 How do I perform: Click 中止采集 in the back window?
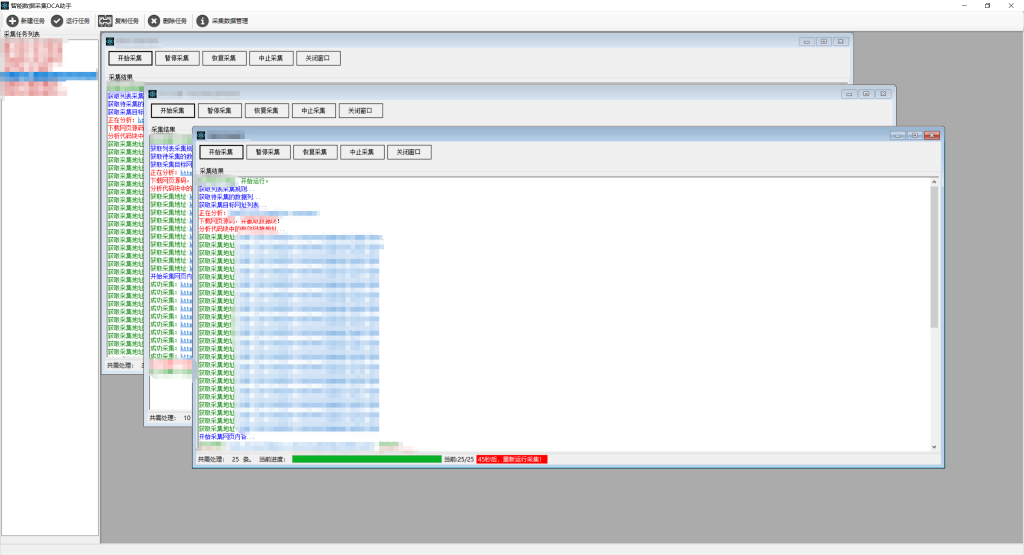point(270,58)
